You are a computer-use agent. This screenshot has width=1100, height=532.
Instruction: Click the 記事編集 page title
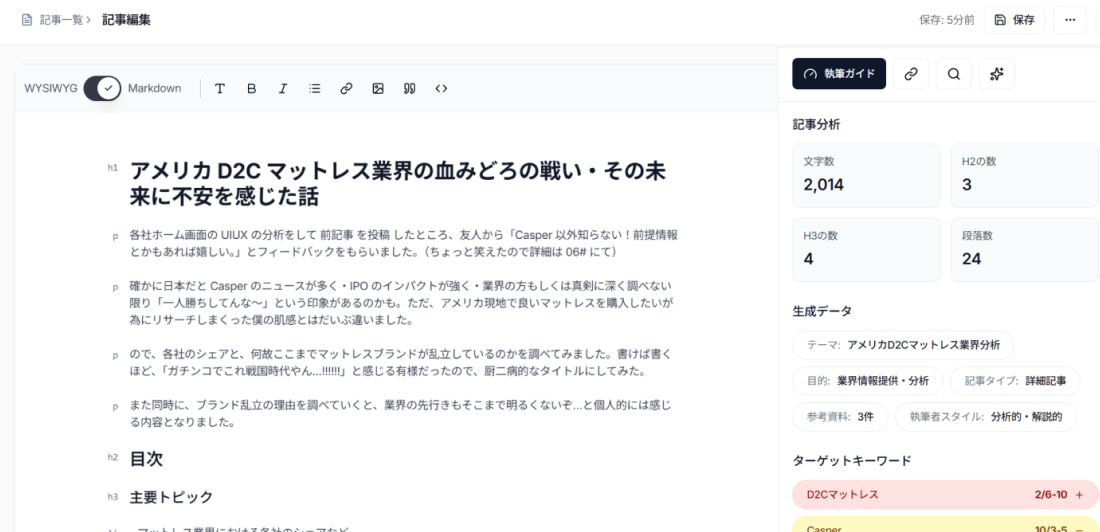click(126, 20)
